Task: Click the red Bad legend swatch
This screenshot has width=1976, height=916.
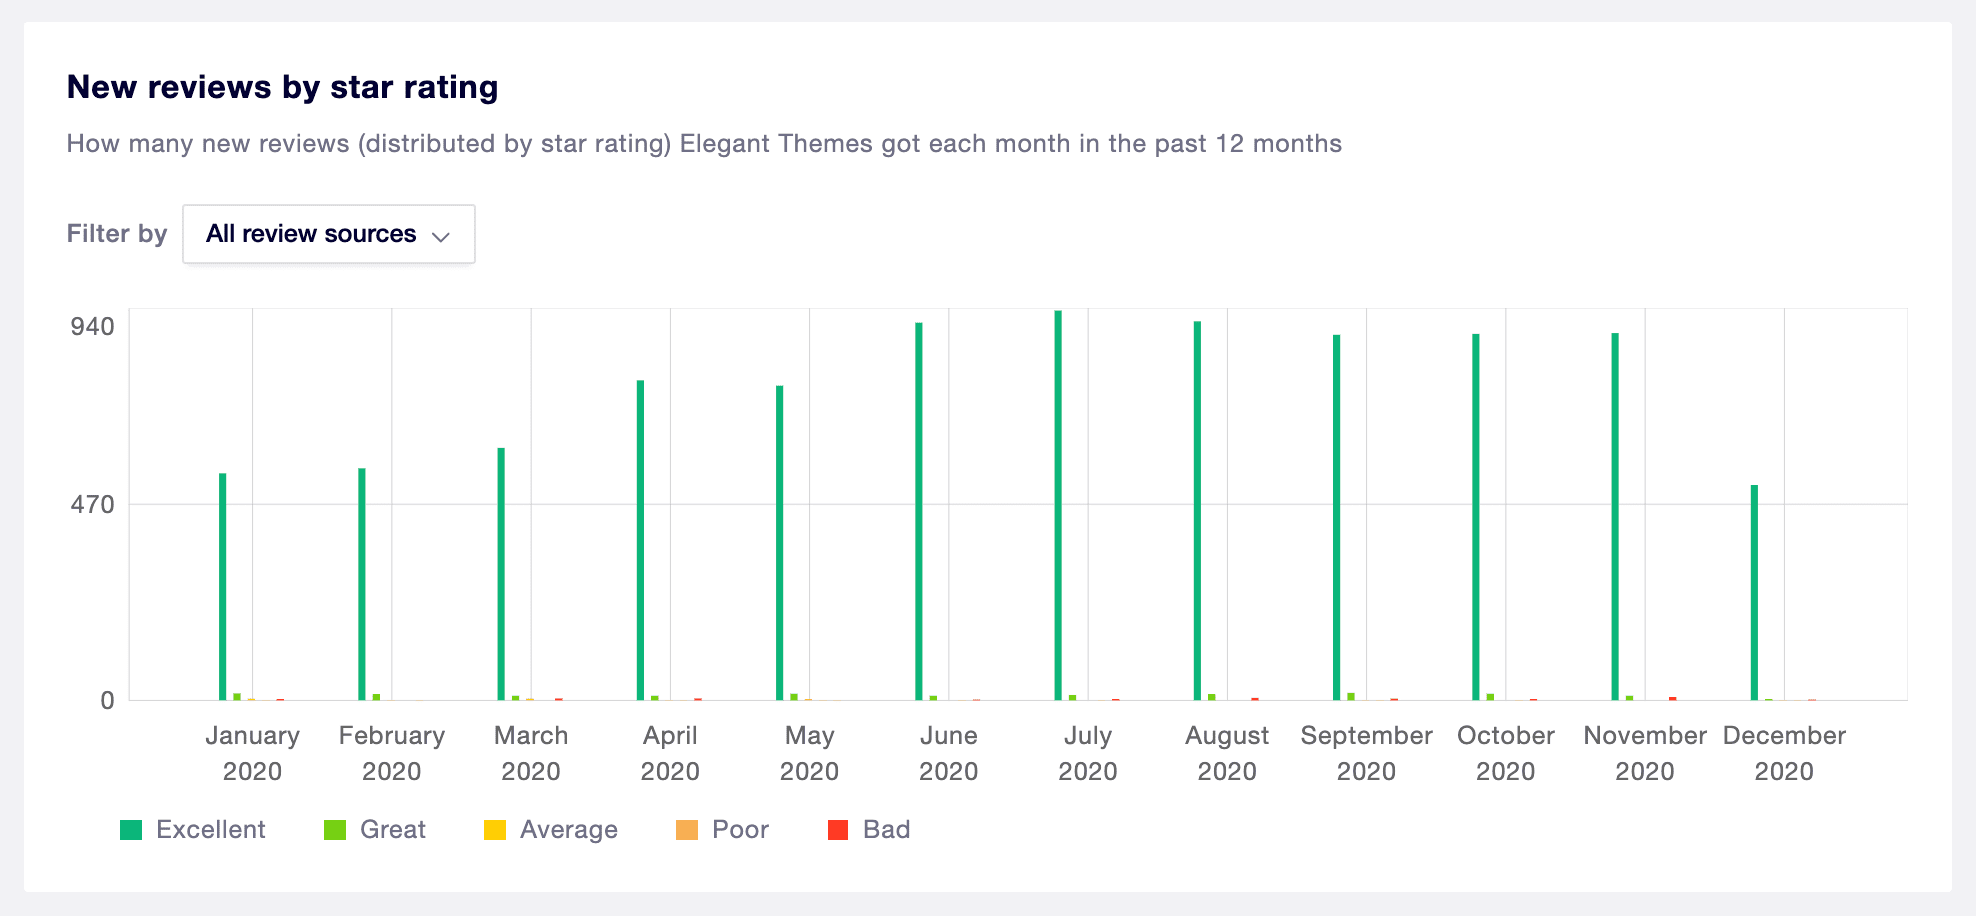Action: [x=837, y=829]
